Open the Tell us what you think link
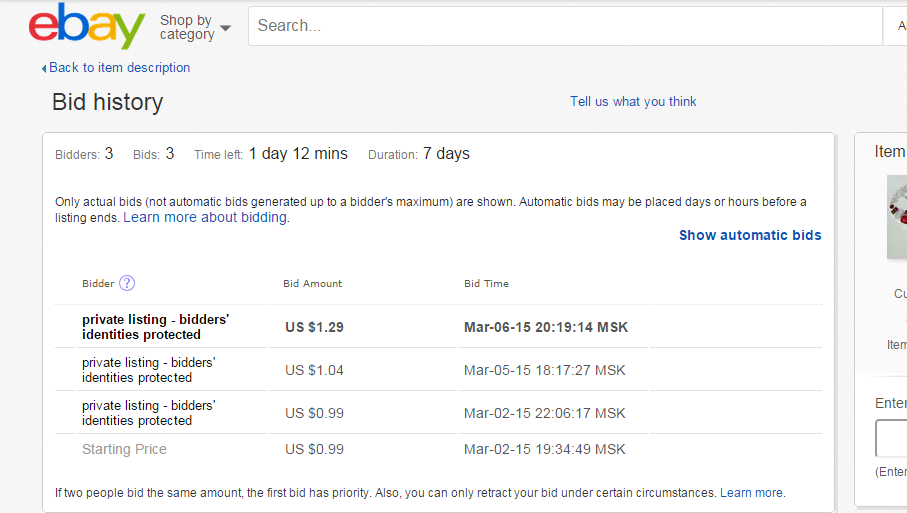Viewport: 907px width, 513px height. [633, 101]
